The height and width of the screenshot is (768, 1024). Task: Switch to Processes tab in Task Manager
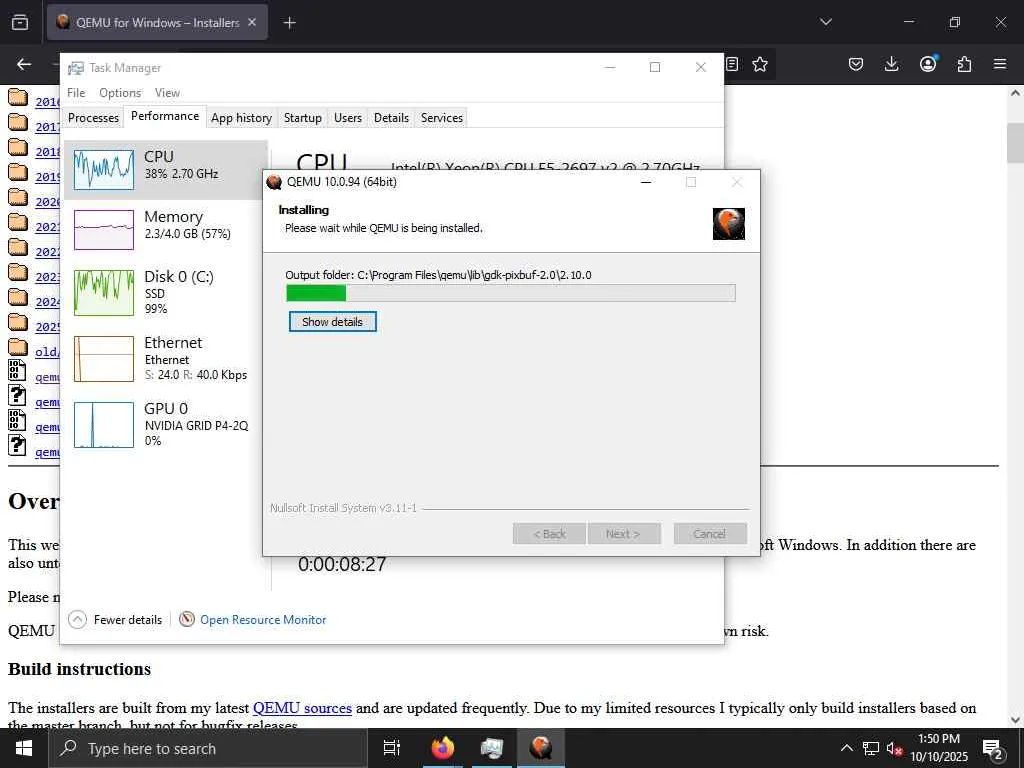coord(93,118)
